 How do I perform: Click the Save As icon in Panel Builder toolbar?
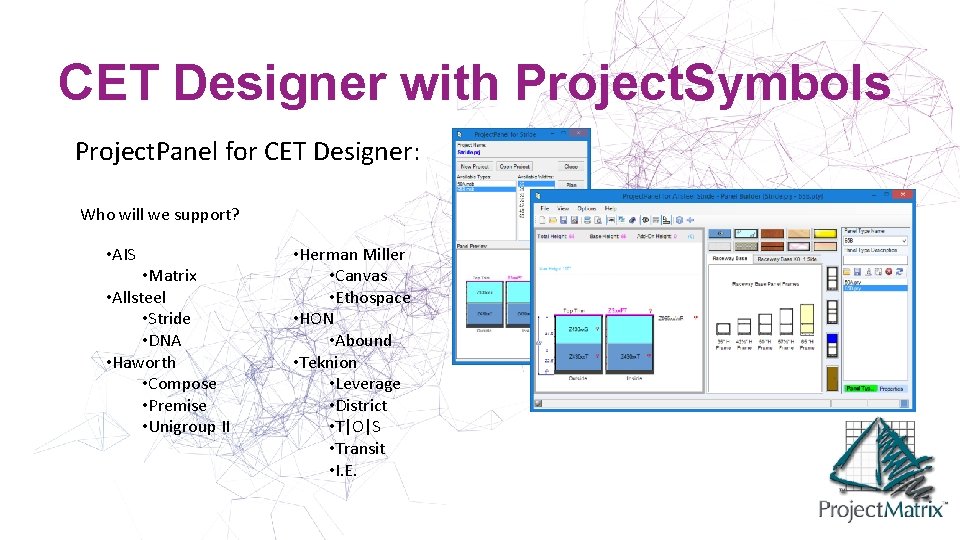pos(574,220)
